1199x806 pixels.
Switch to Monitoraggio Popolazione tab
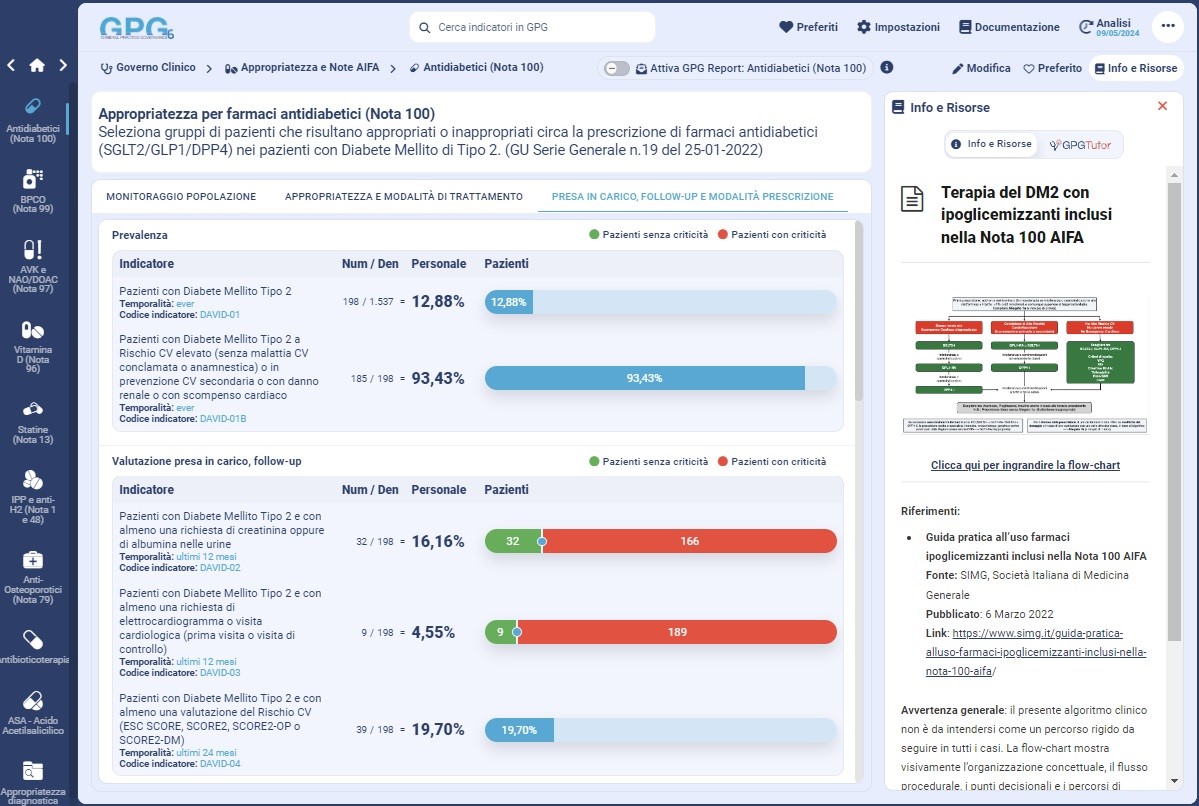181,197
